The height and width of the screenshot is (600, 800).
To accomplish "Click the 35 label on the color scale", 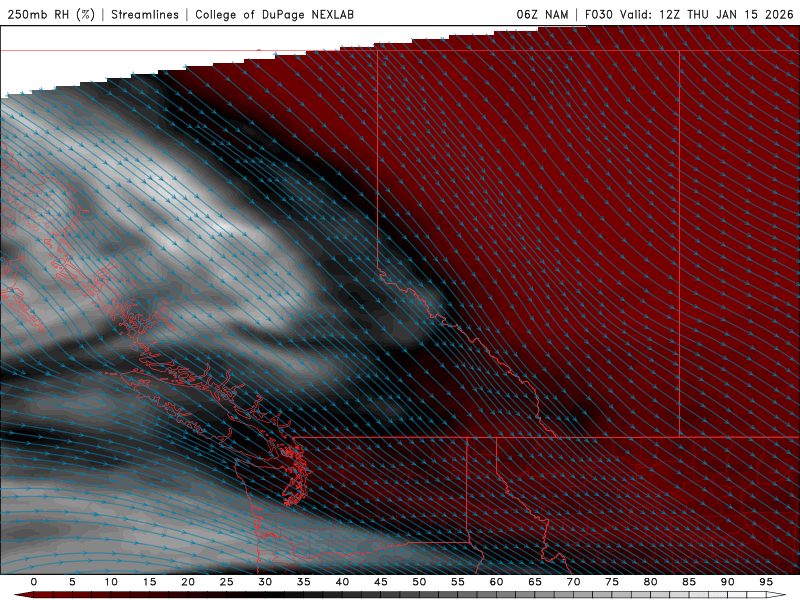I will [x=304, y=582].
